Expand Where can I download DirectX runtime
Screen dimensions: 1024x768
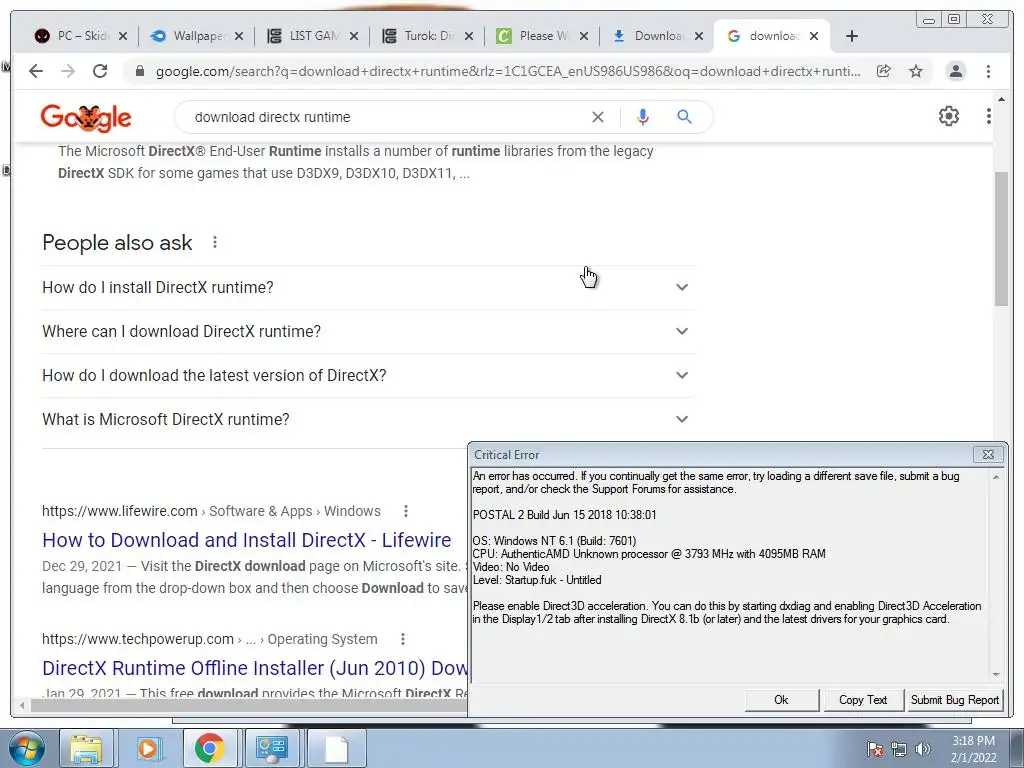[368, 331]
